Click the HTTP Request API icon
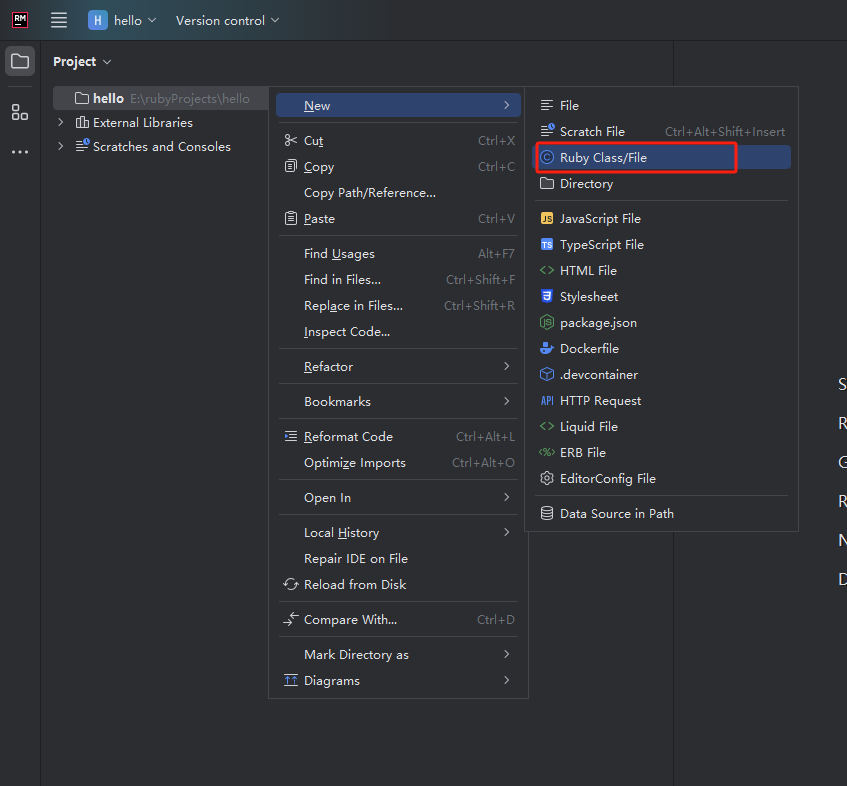 (x=547, y=400)
